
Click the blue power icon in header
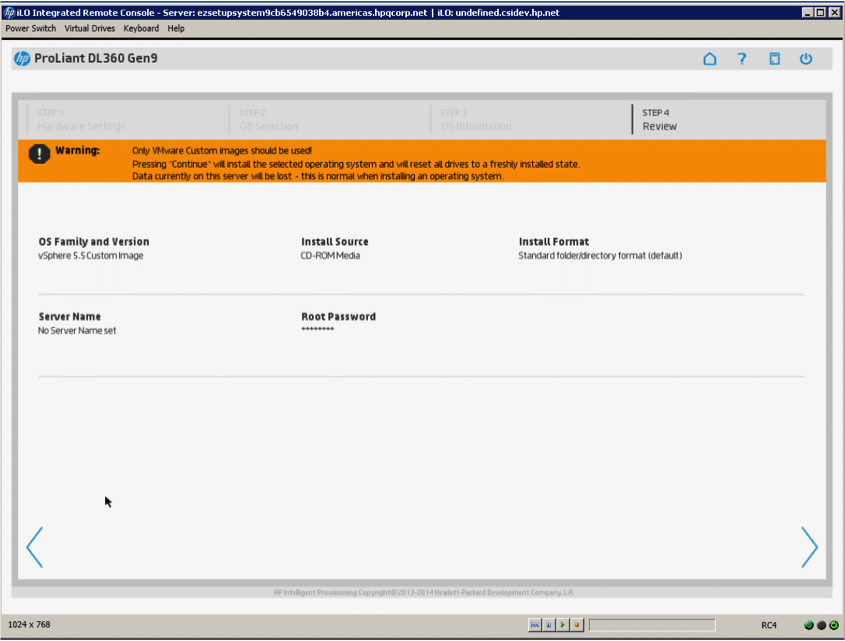(806, 59)
